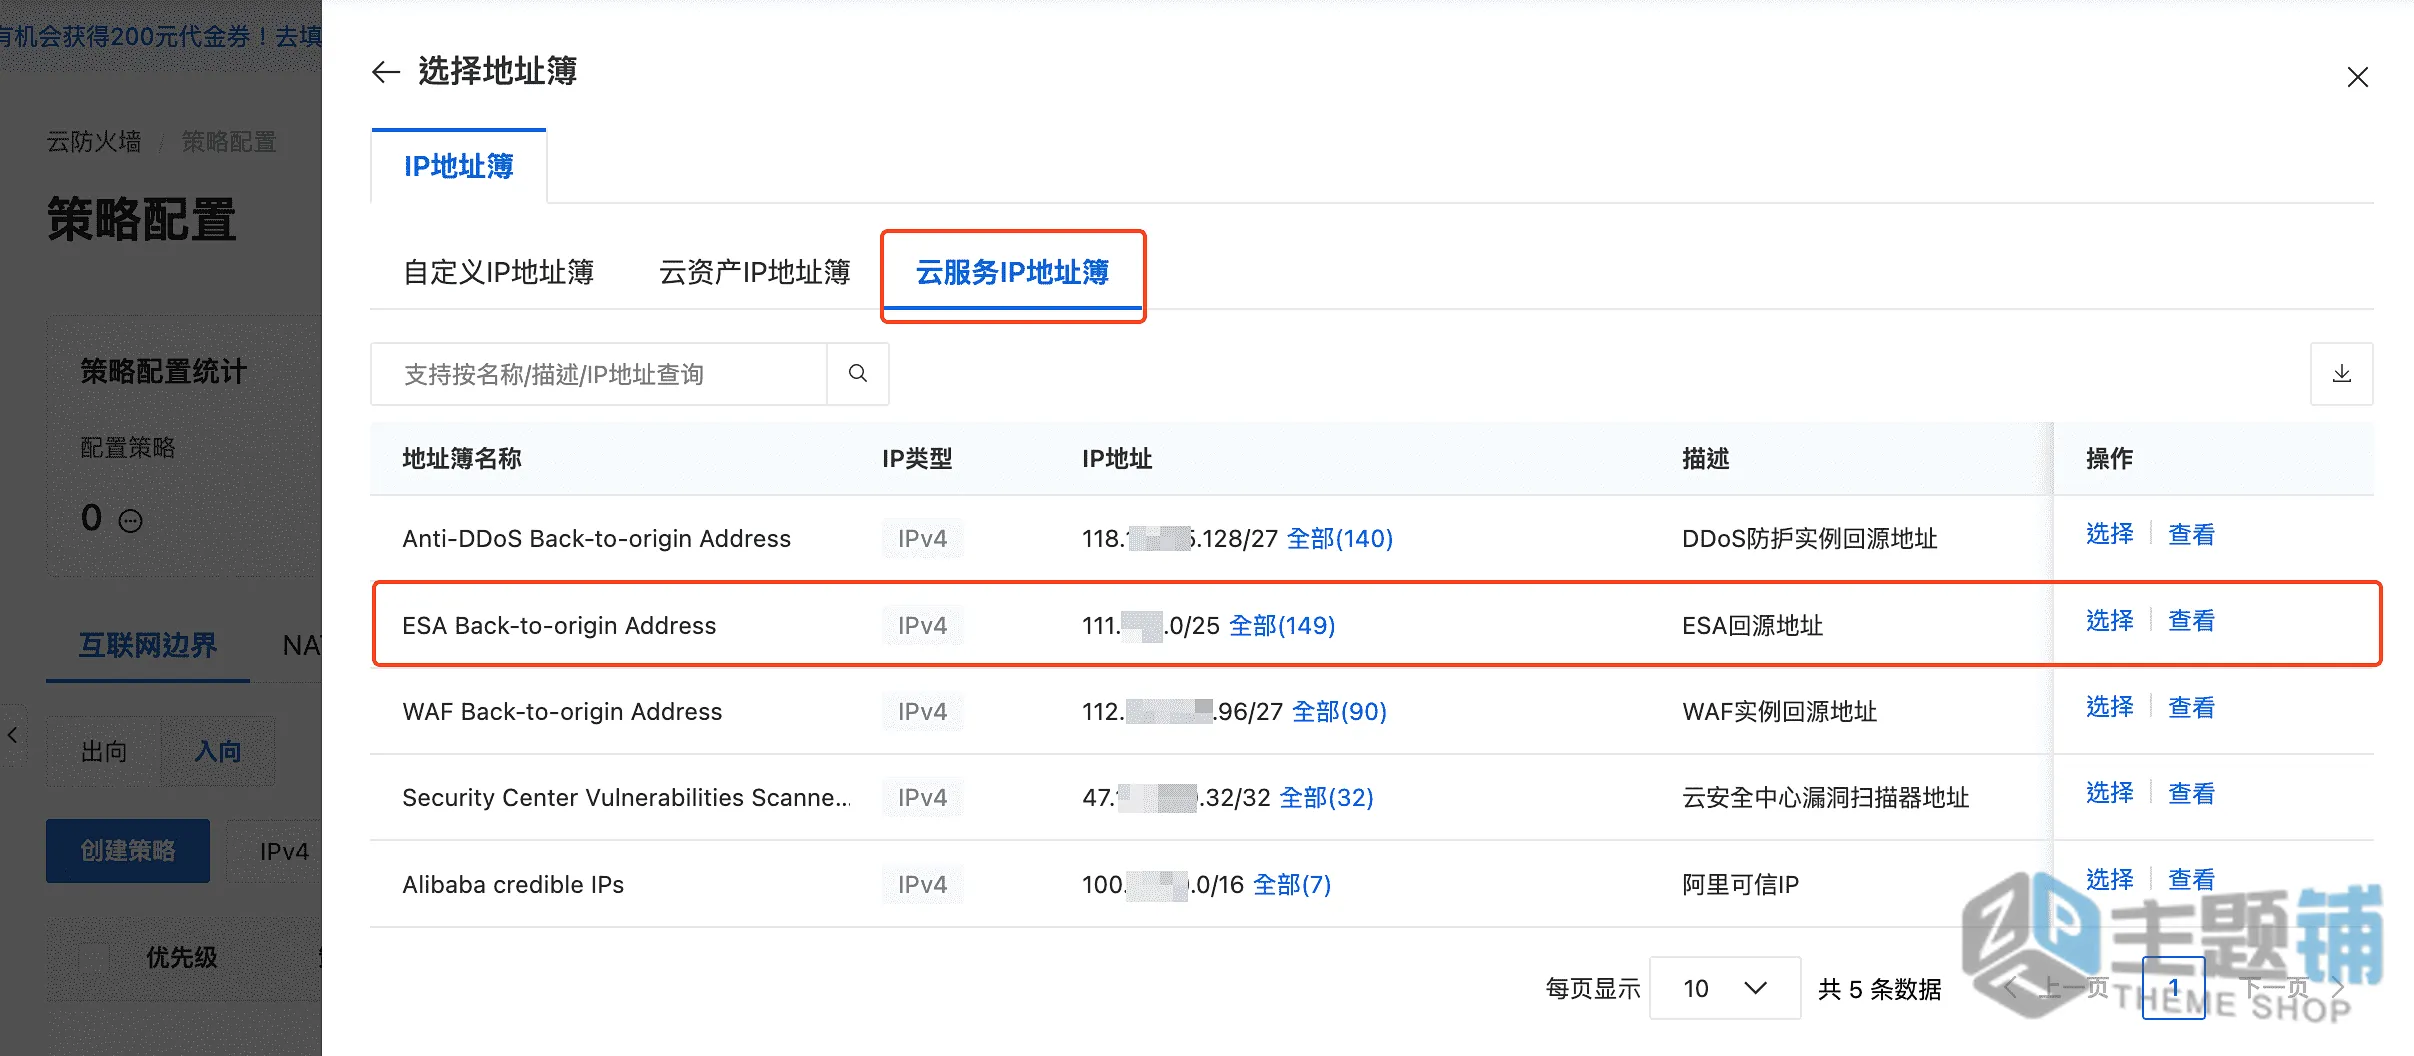Open 全部(90) IP list link

(x=1339, y=712)
